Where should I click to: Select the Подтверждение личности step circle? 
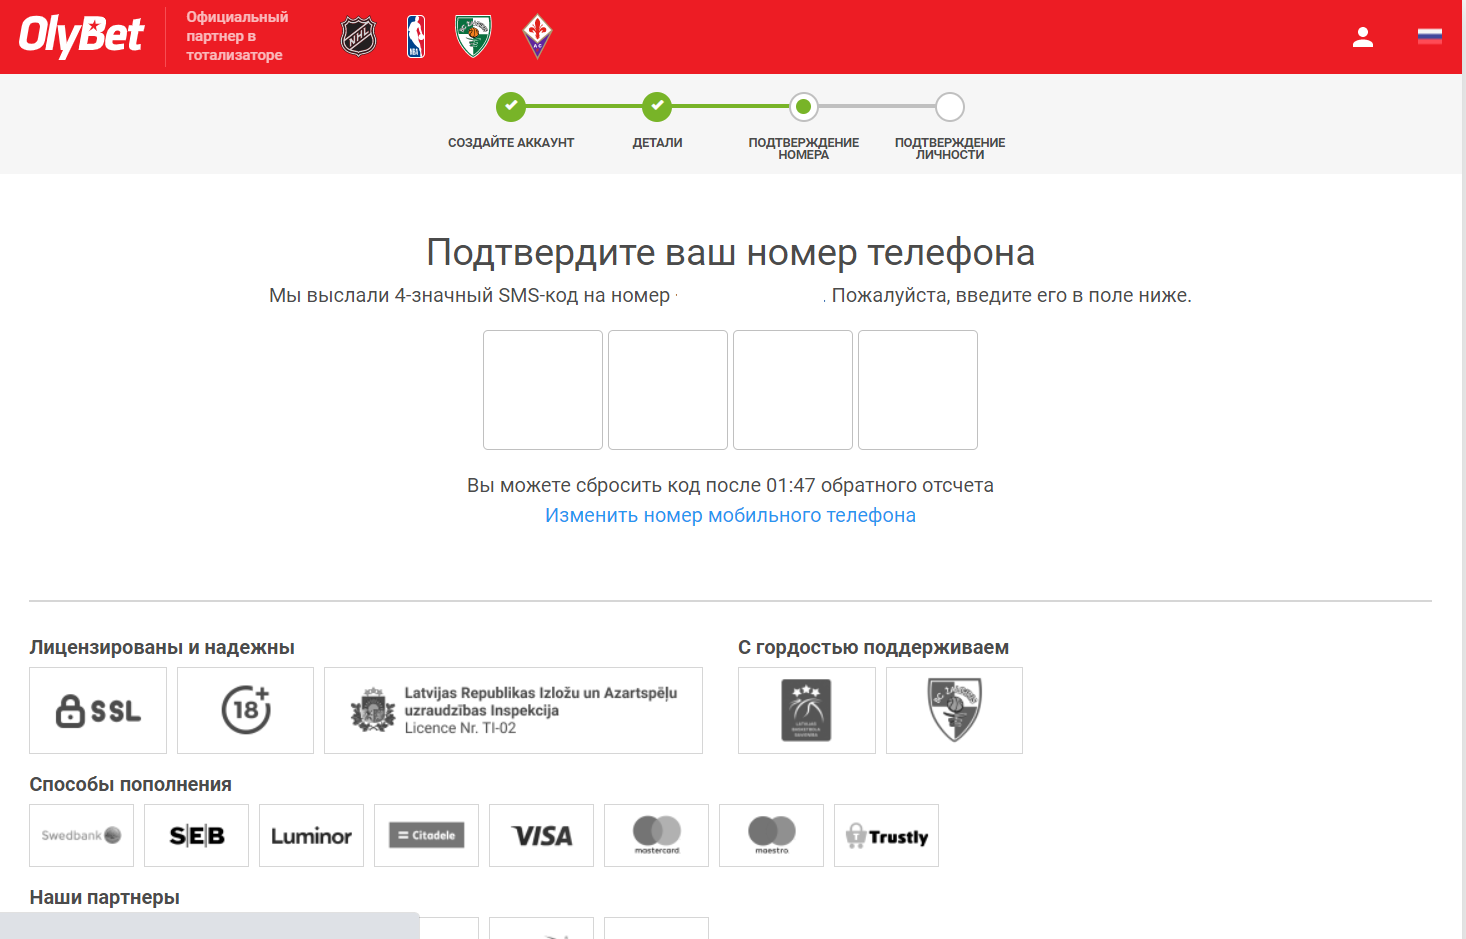(950, 106)
